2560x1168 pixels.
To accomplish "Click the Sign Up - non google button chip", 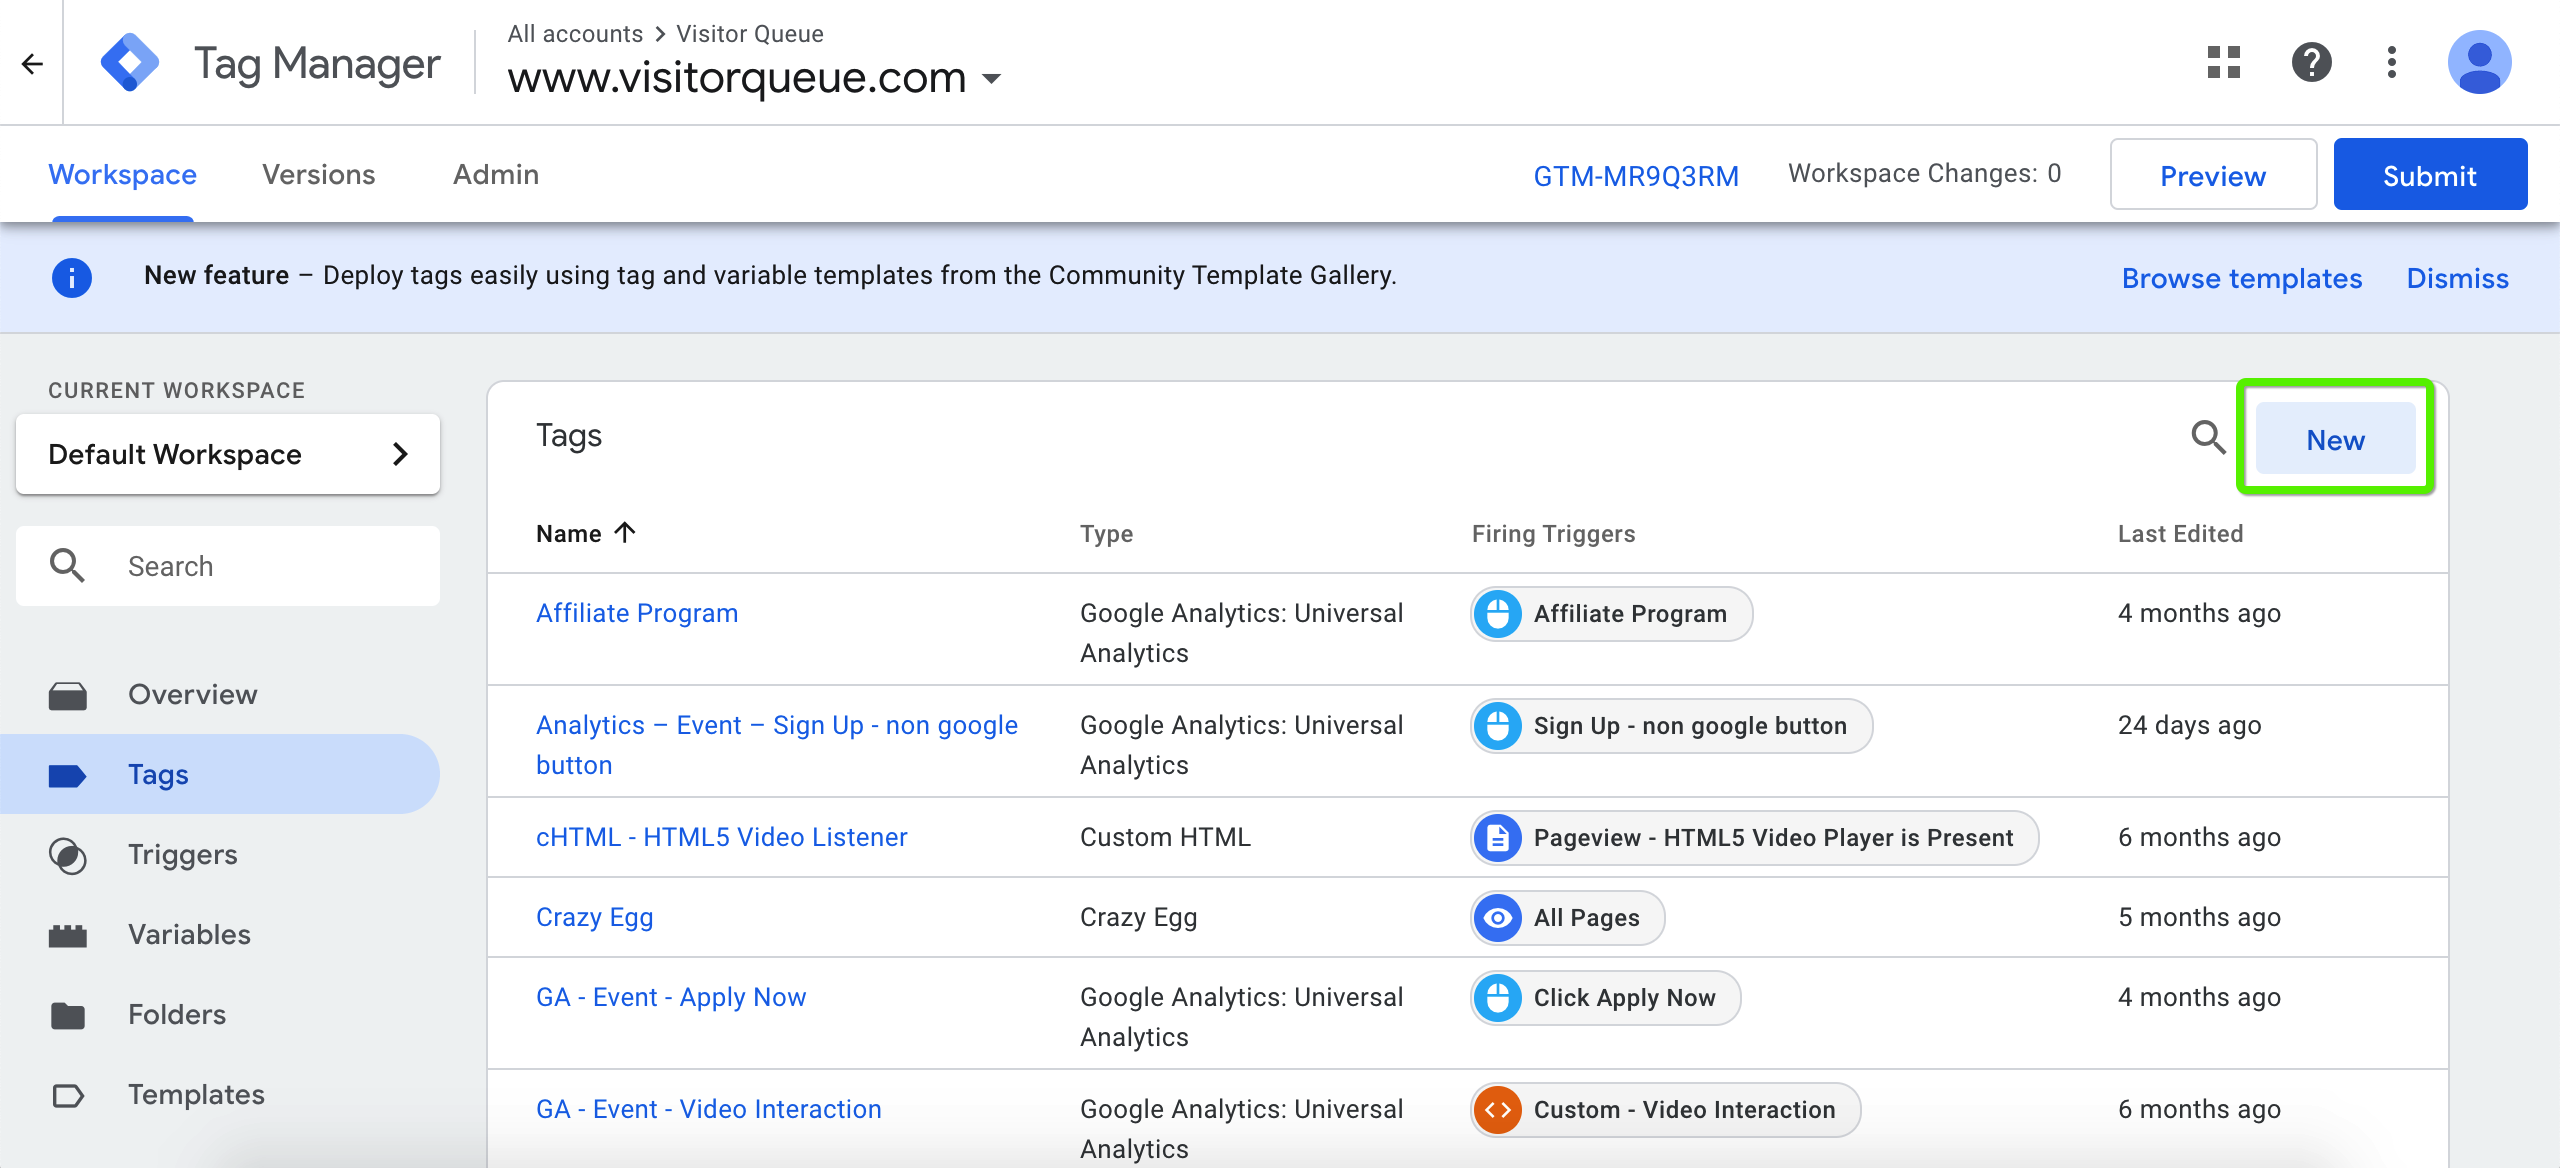I will (x=1672, y=726).
